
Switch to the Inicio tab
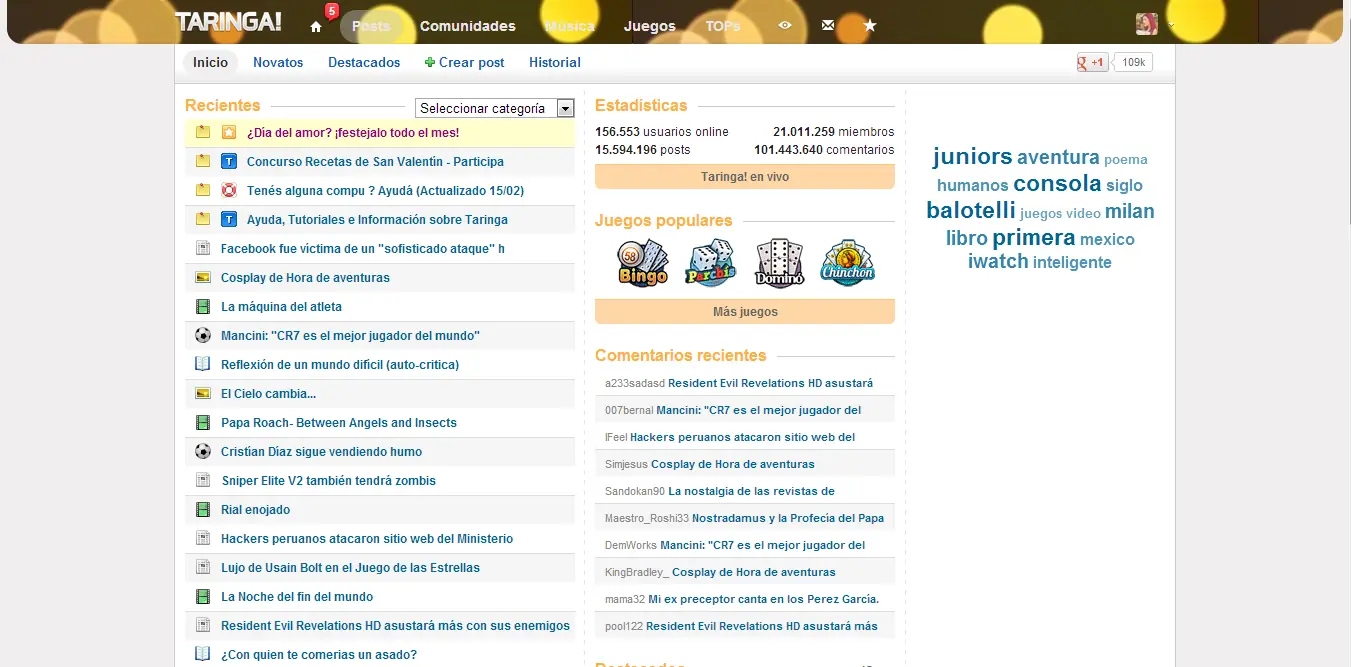point(210,62)
